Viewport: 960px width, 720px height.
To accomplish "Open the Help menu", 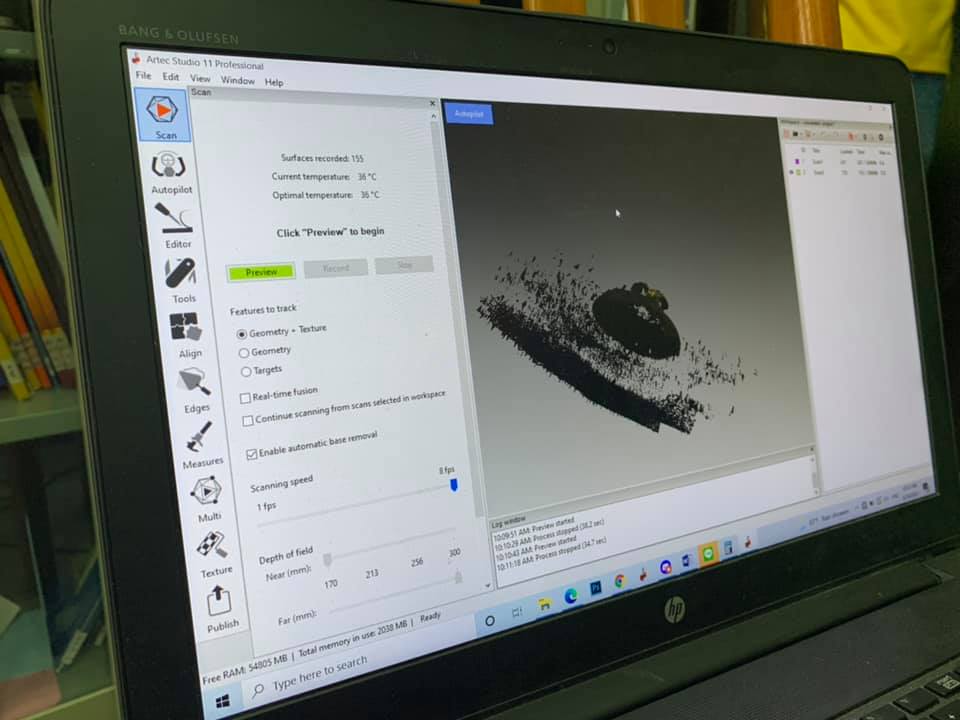I will point(274,82).
